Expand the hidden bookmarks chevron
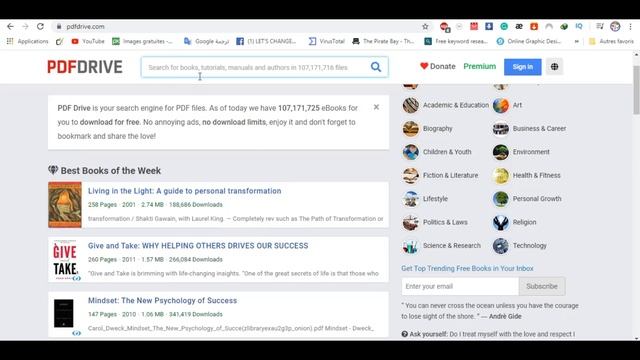 point(576,41)
